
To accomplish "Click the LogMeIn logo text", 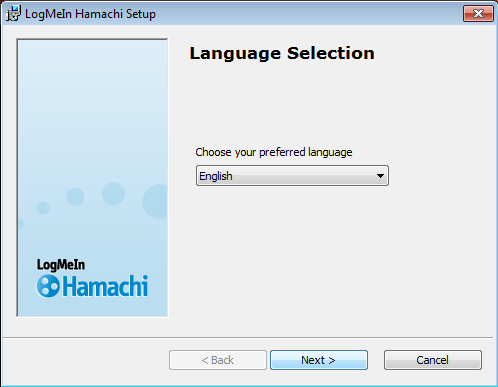I will [x=61, y=265].
